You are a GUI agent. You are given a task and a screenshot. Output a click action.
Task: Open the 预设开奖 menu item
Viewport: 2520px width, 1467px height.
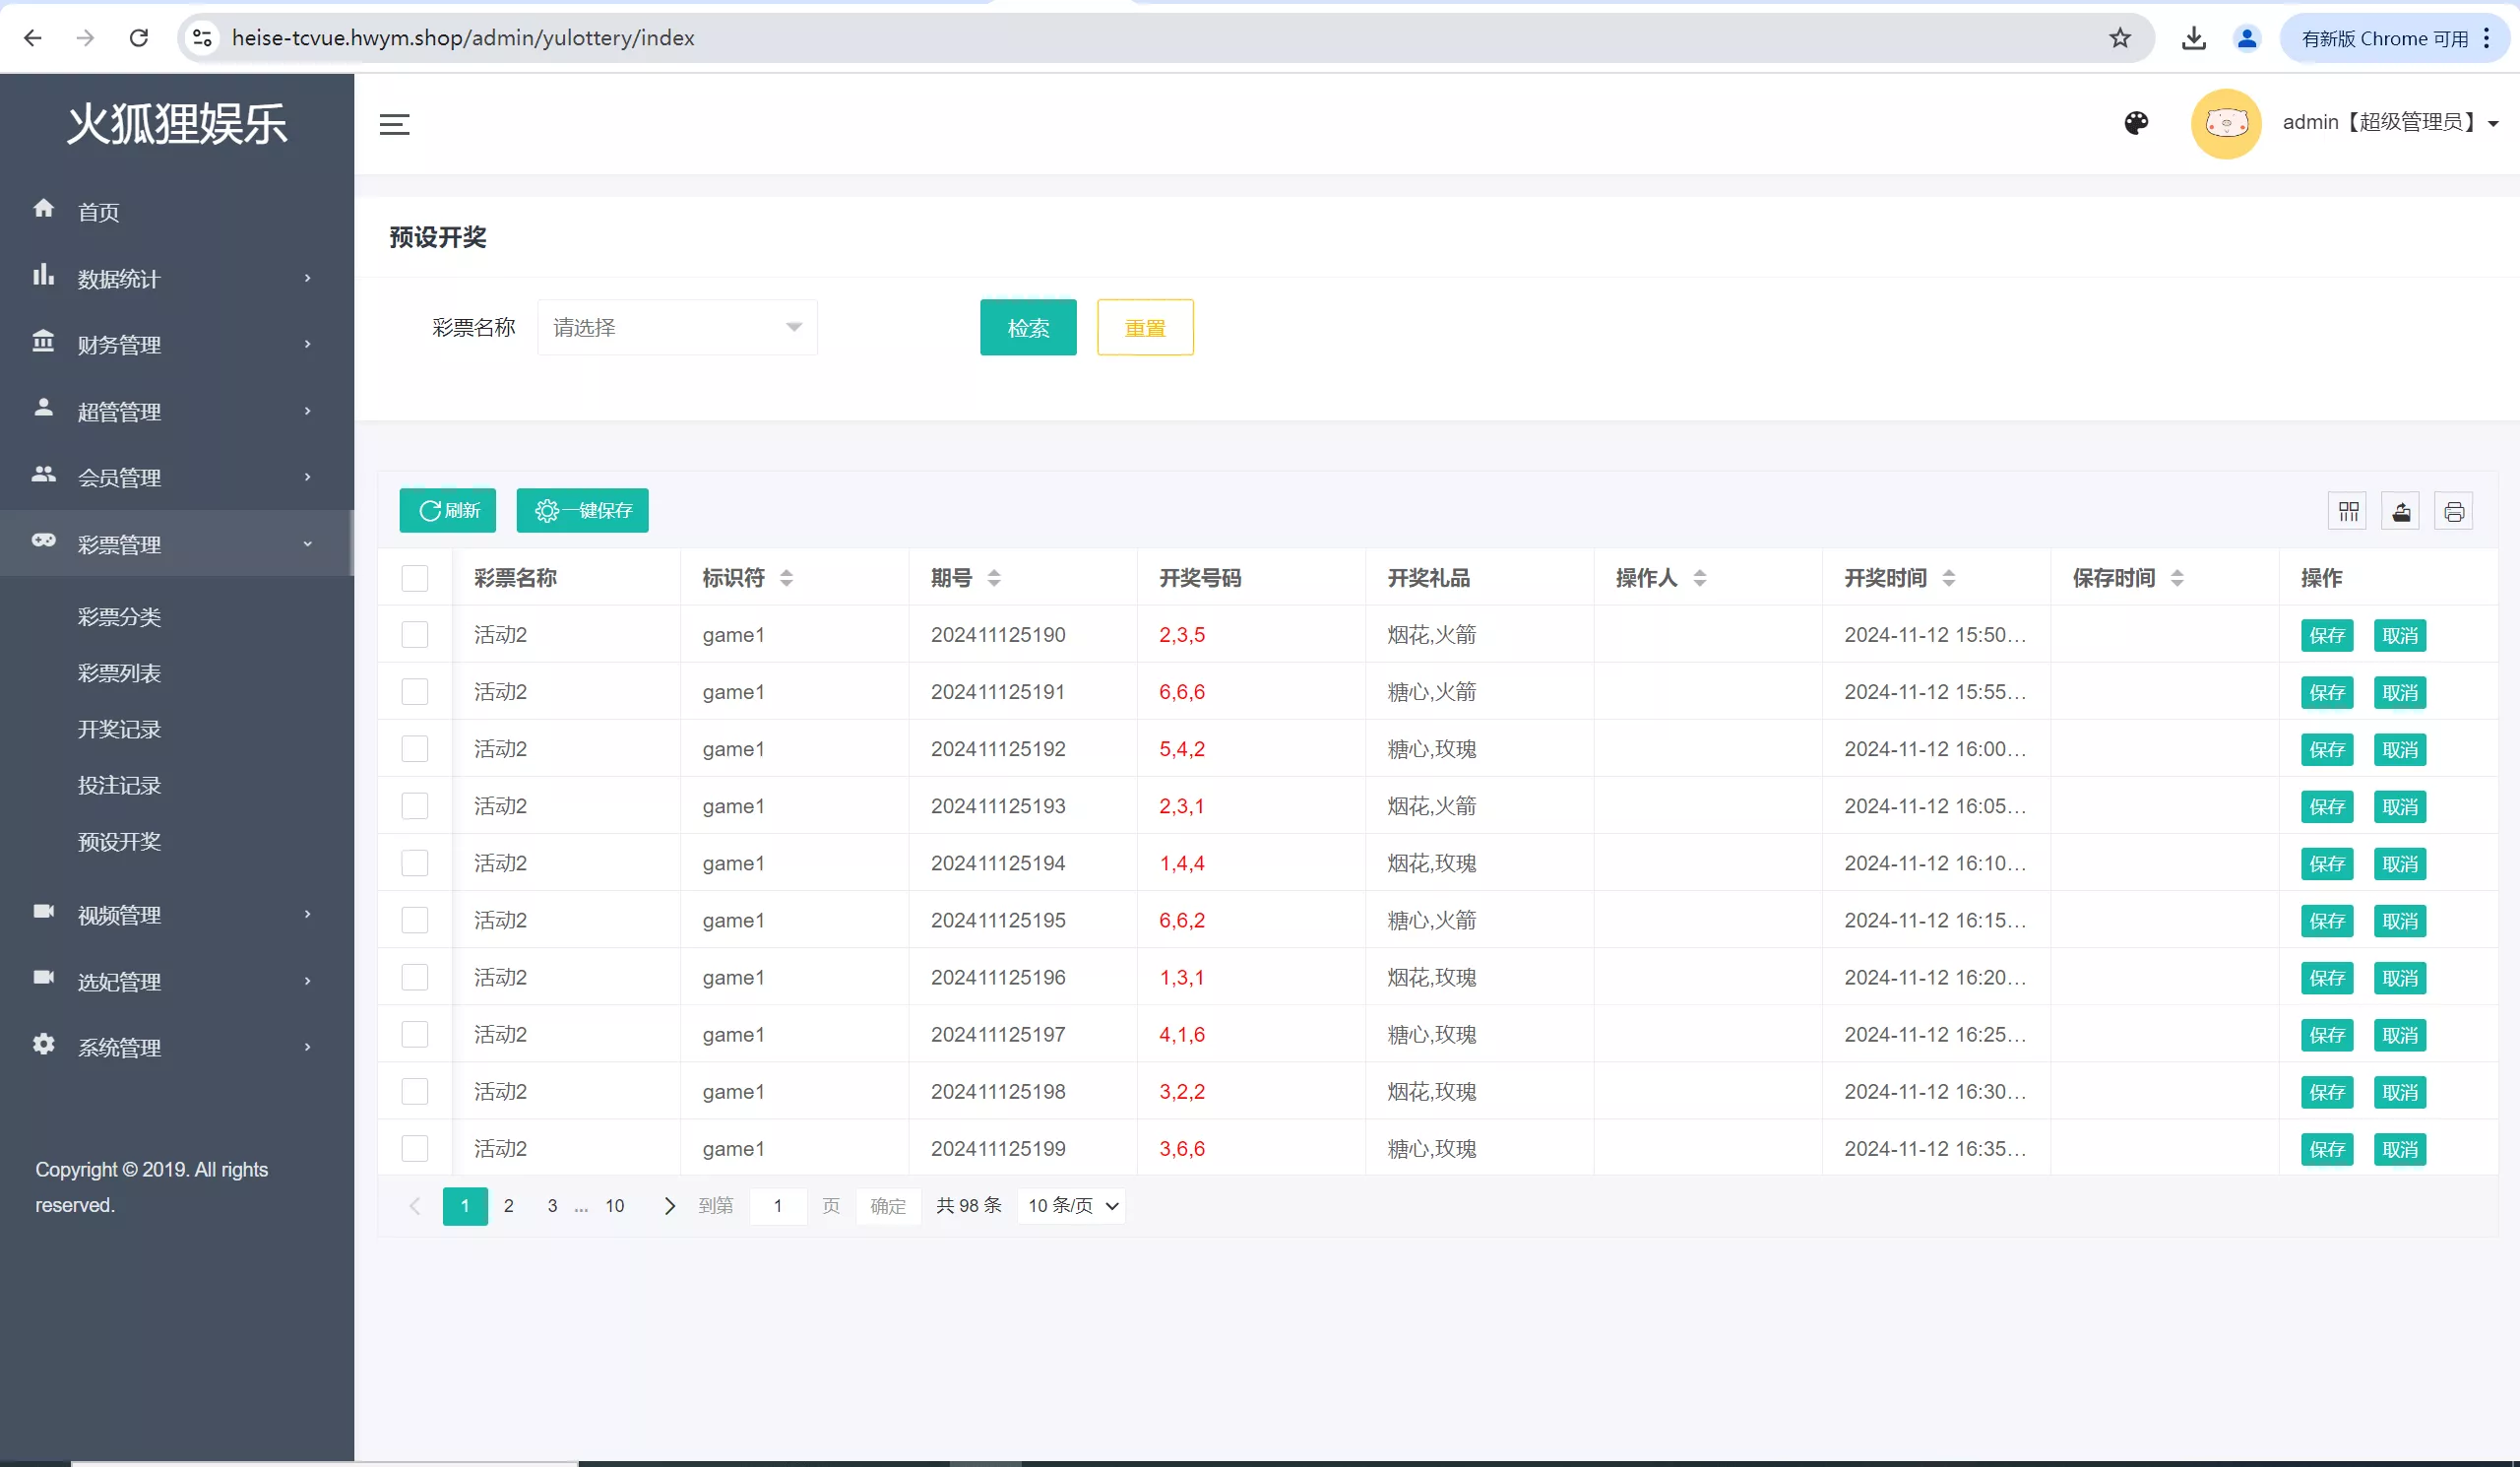(x=119, y=841)
